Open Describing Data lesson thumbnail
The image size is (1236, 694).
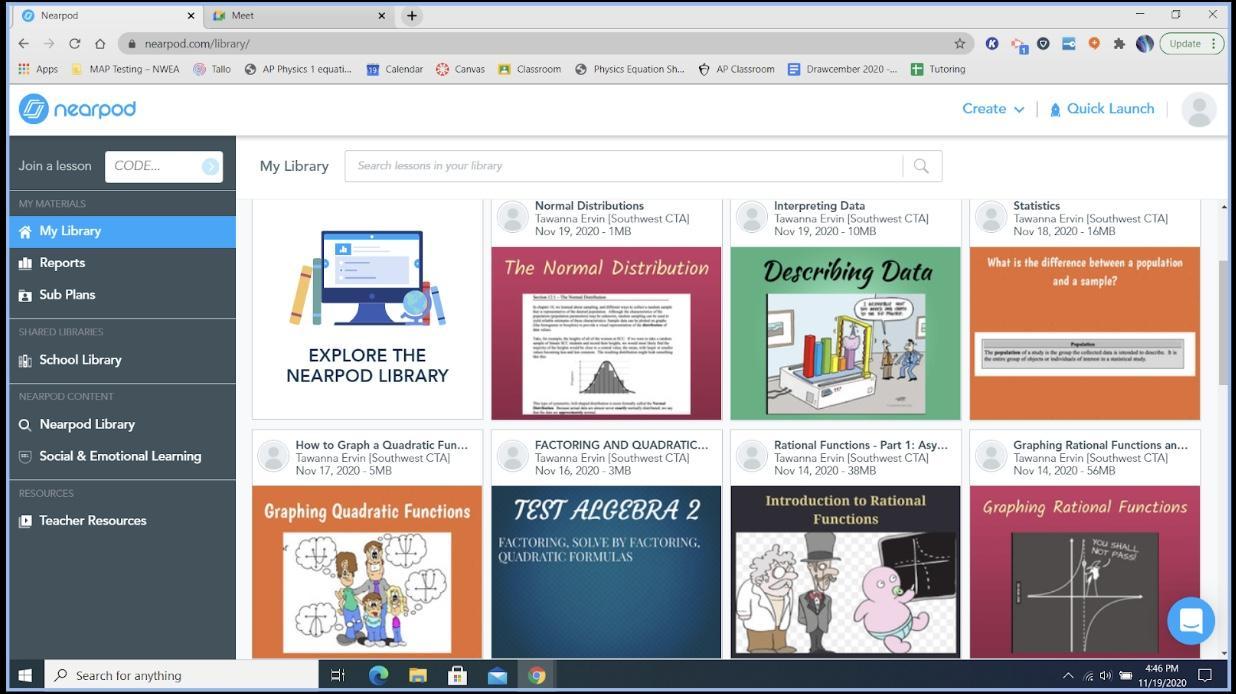point(845,333)
